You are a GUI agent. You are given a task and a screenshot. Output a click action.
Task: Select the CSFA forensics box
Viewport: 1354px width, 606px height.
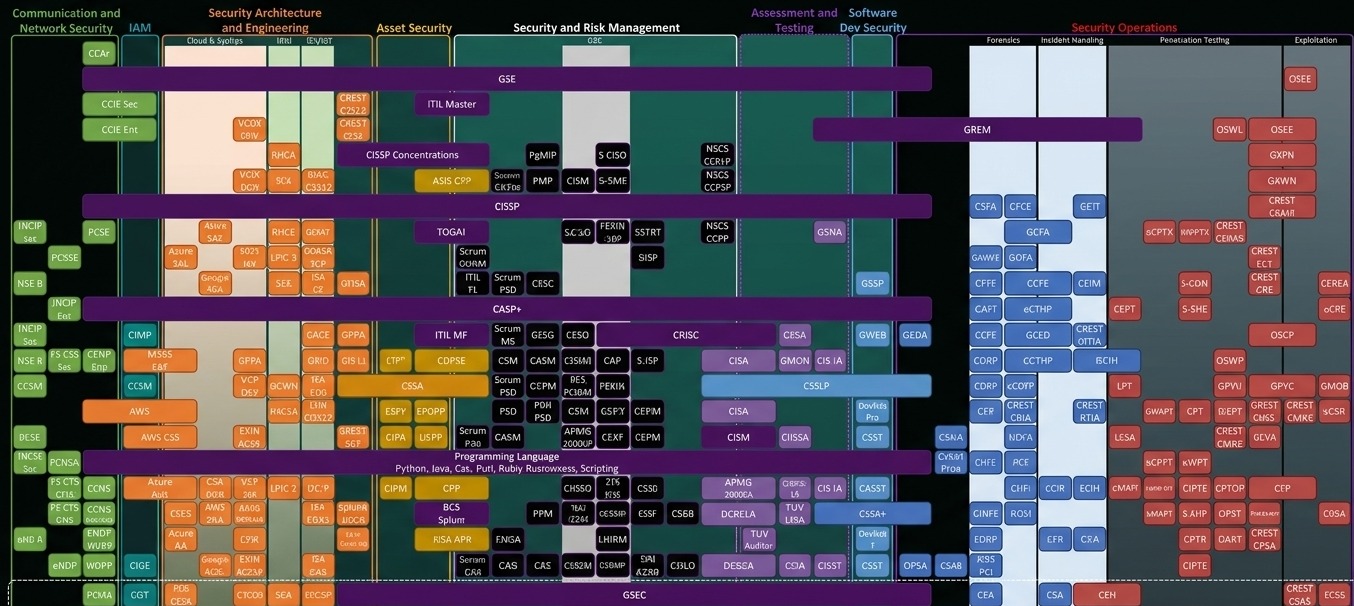click(985, 207)
